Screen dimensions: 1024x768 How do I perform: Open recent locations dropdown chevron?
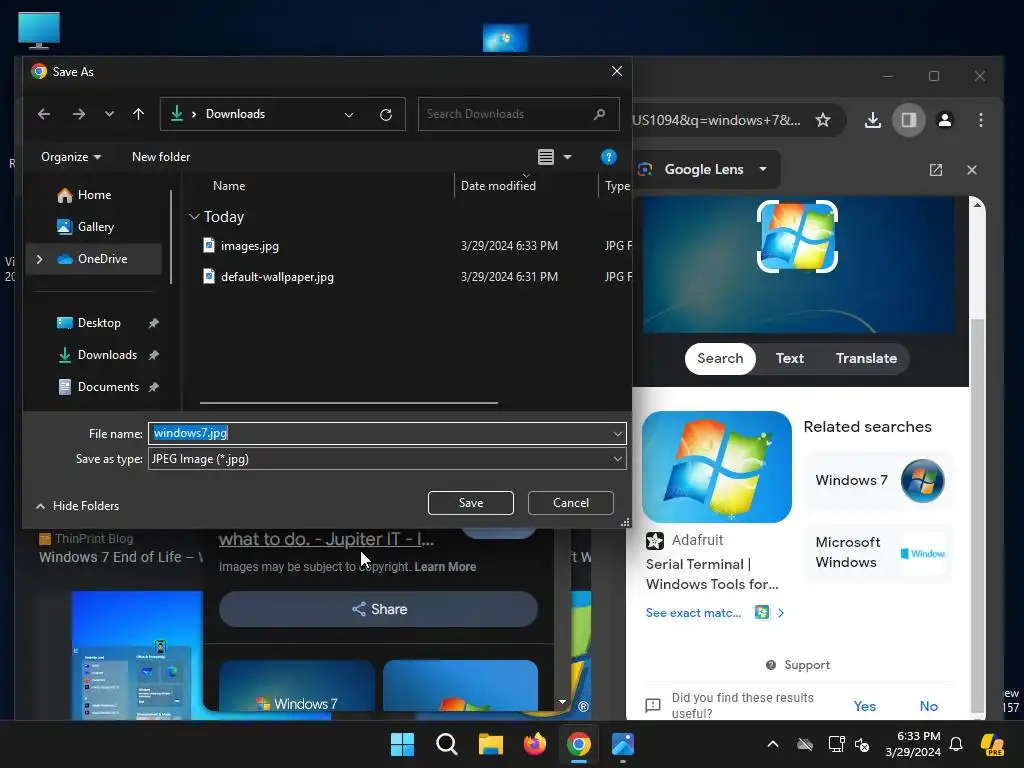109,114
